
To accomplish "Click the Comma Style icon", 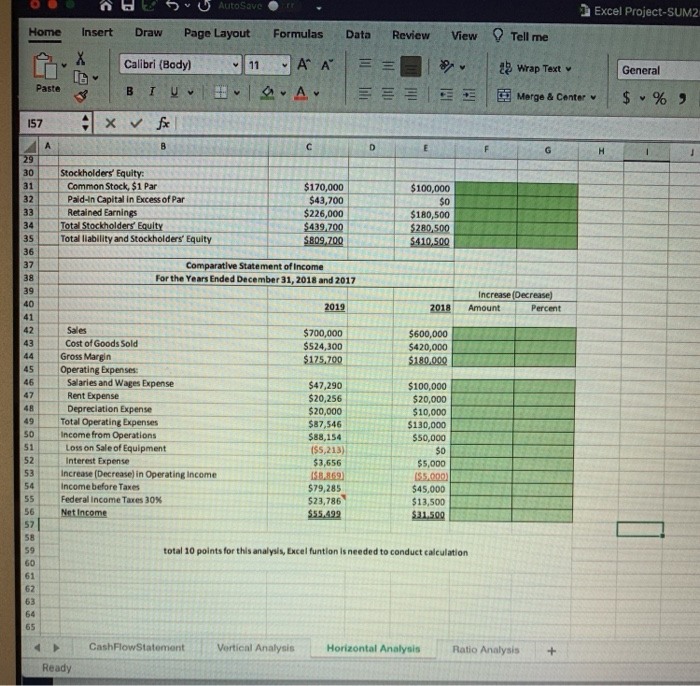I will 682,99.
